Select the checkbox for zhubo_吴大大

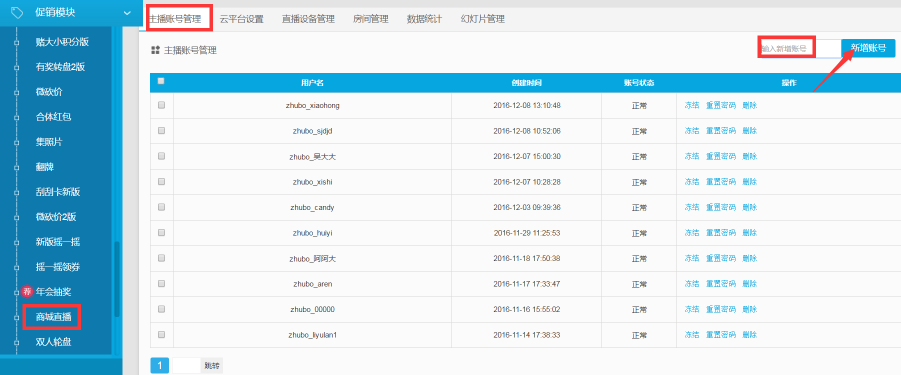click(x=161, y=156)
